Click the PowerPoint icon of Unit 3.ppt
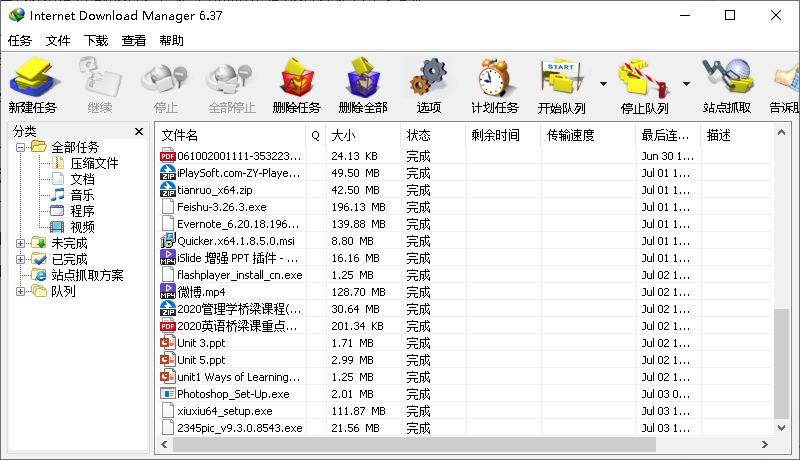This screenshot has height=460, width=800. (168, 343)
